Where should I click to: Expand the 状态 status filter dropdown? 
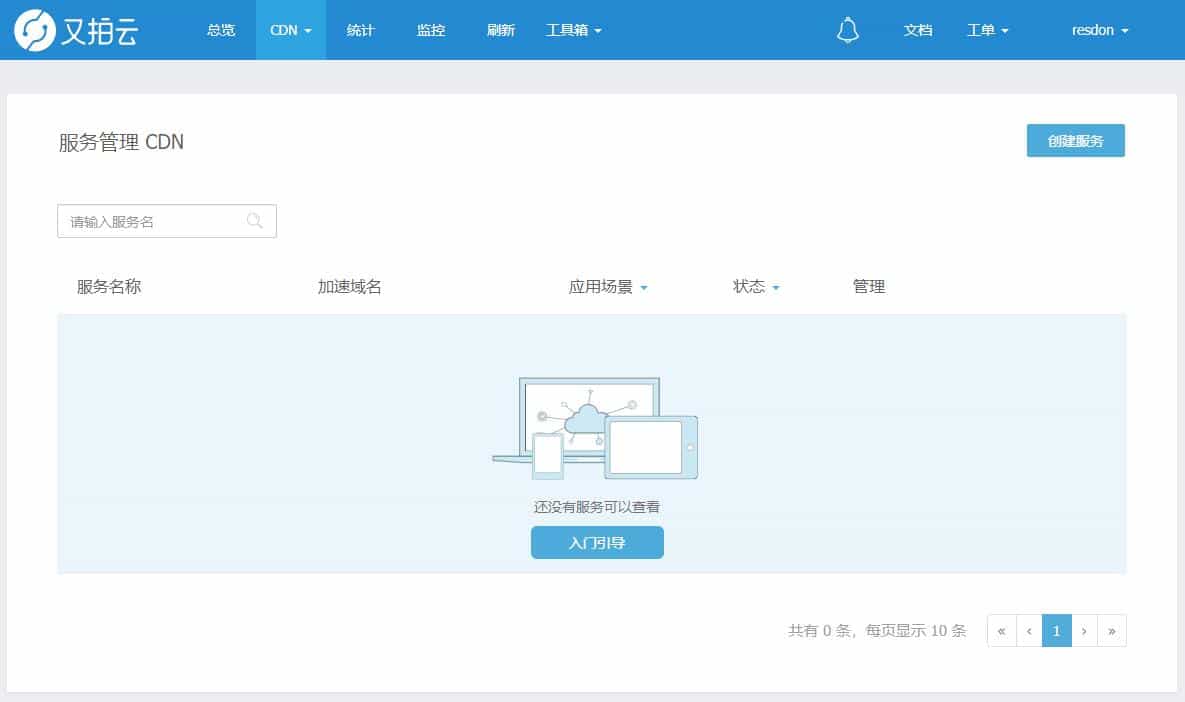coord(755,286)
